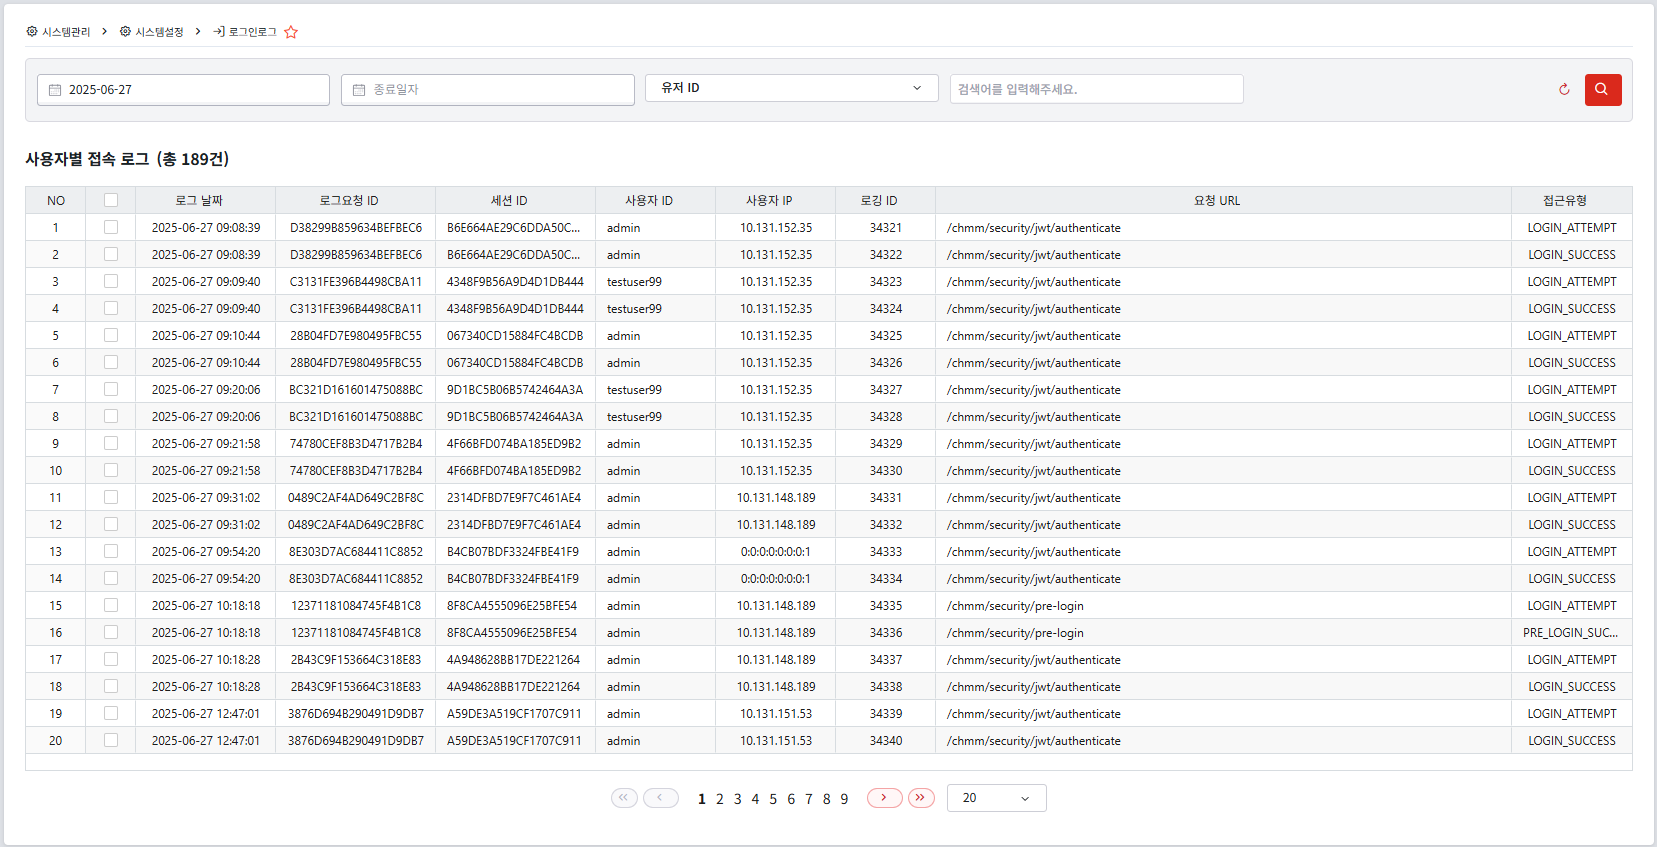The width and height of the screenshot is (1657, 847).
Task: Jump to the last page arrow
Action: tap(921, 798)
